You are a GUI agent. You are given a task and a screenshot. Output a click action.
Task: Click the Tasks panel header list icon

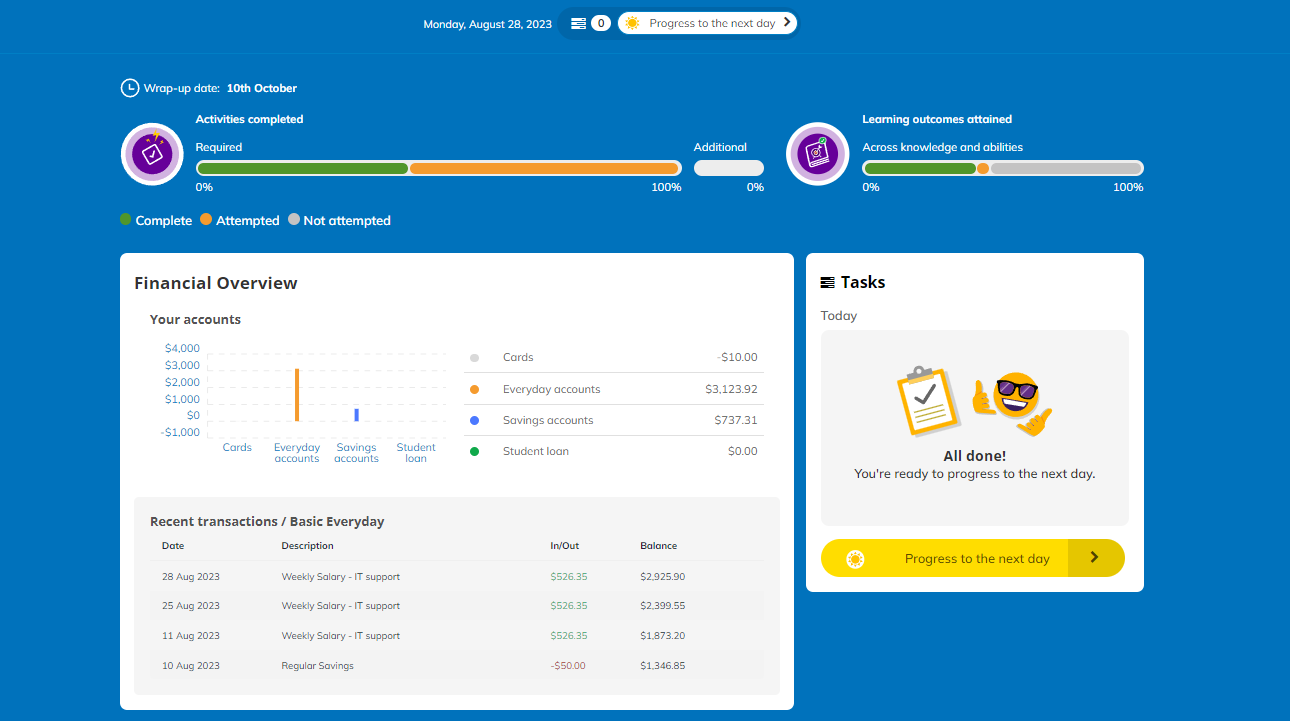point(827,283)
